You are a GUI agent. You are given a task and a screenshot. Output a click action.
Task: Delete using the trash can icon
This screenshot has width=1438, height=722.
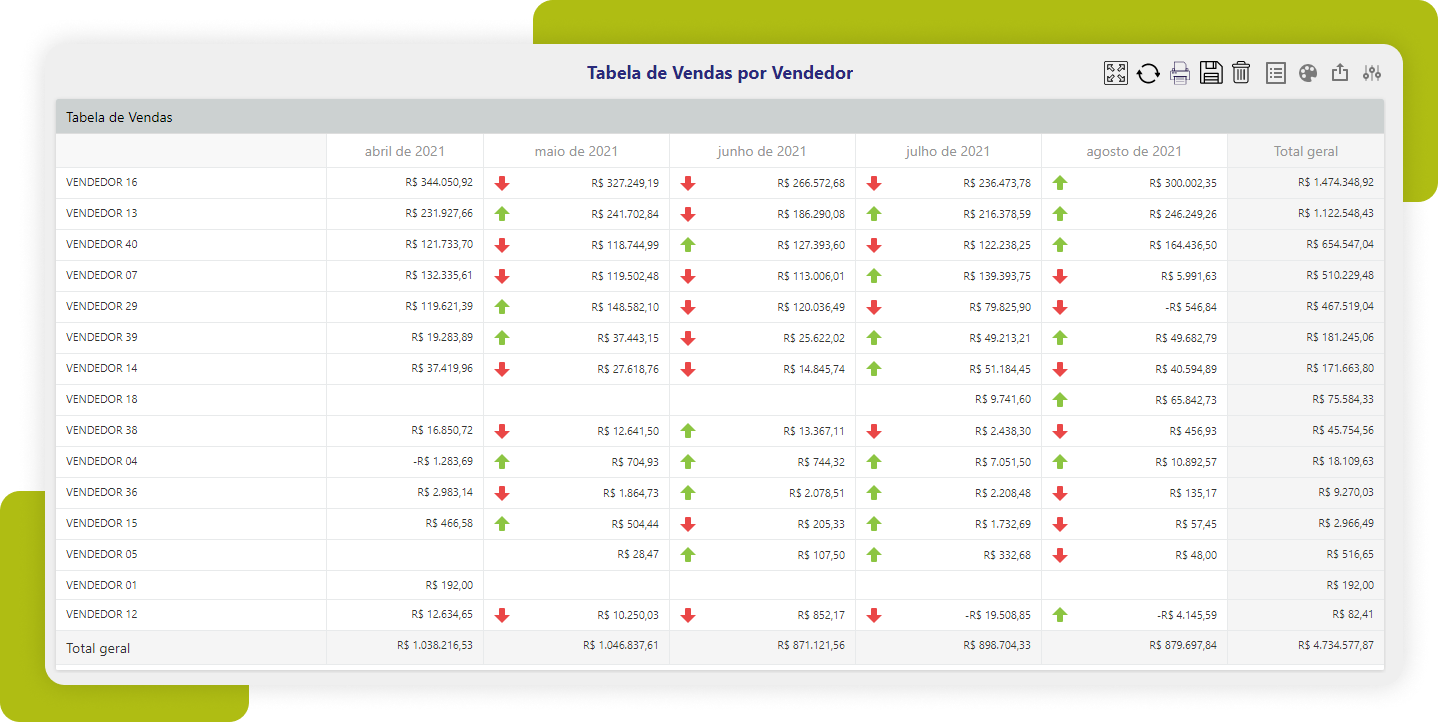pyautogui.click(x=1241, y=73)
